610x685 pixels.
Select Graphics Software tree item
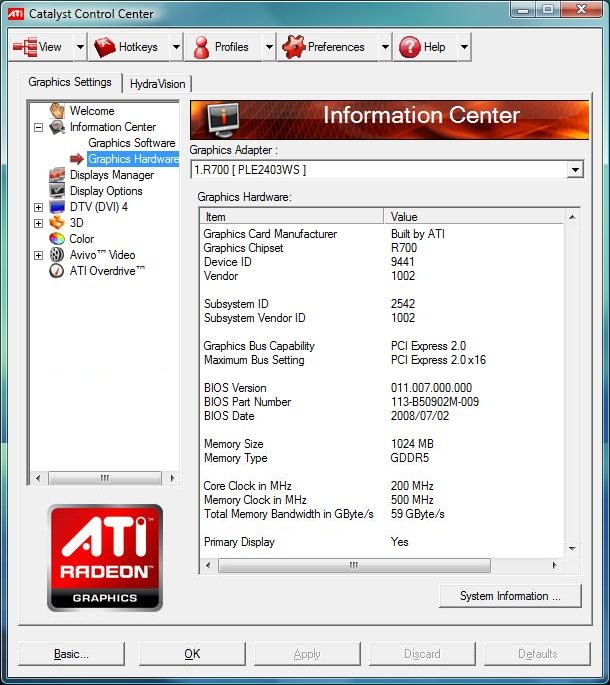[x=132, y=143]
